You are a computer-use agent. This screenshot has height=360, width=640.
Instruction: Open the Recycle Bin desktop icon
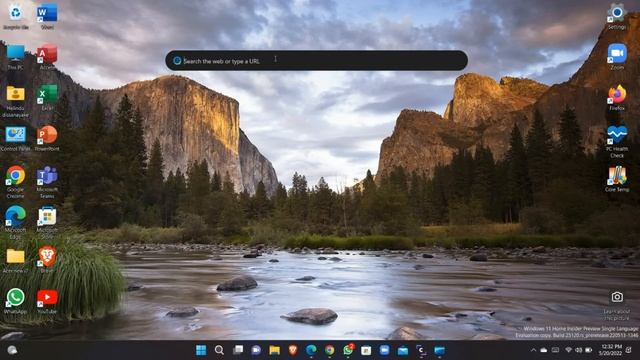(x=16, y=16)
